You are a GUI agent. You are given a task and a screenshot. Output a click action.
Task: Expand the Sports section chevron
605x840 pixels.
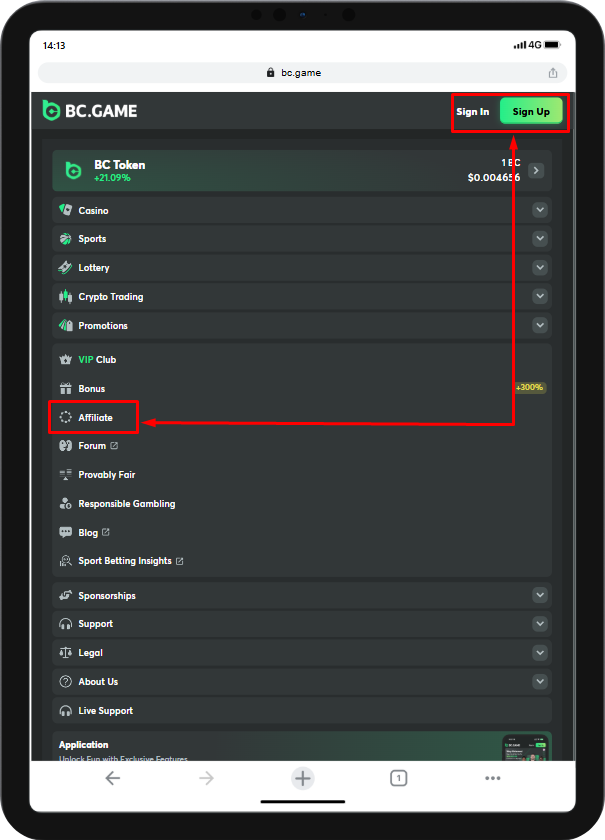(540, 239)
